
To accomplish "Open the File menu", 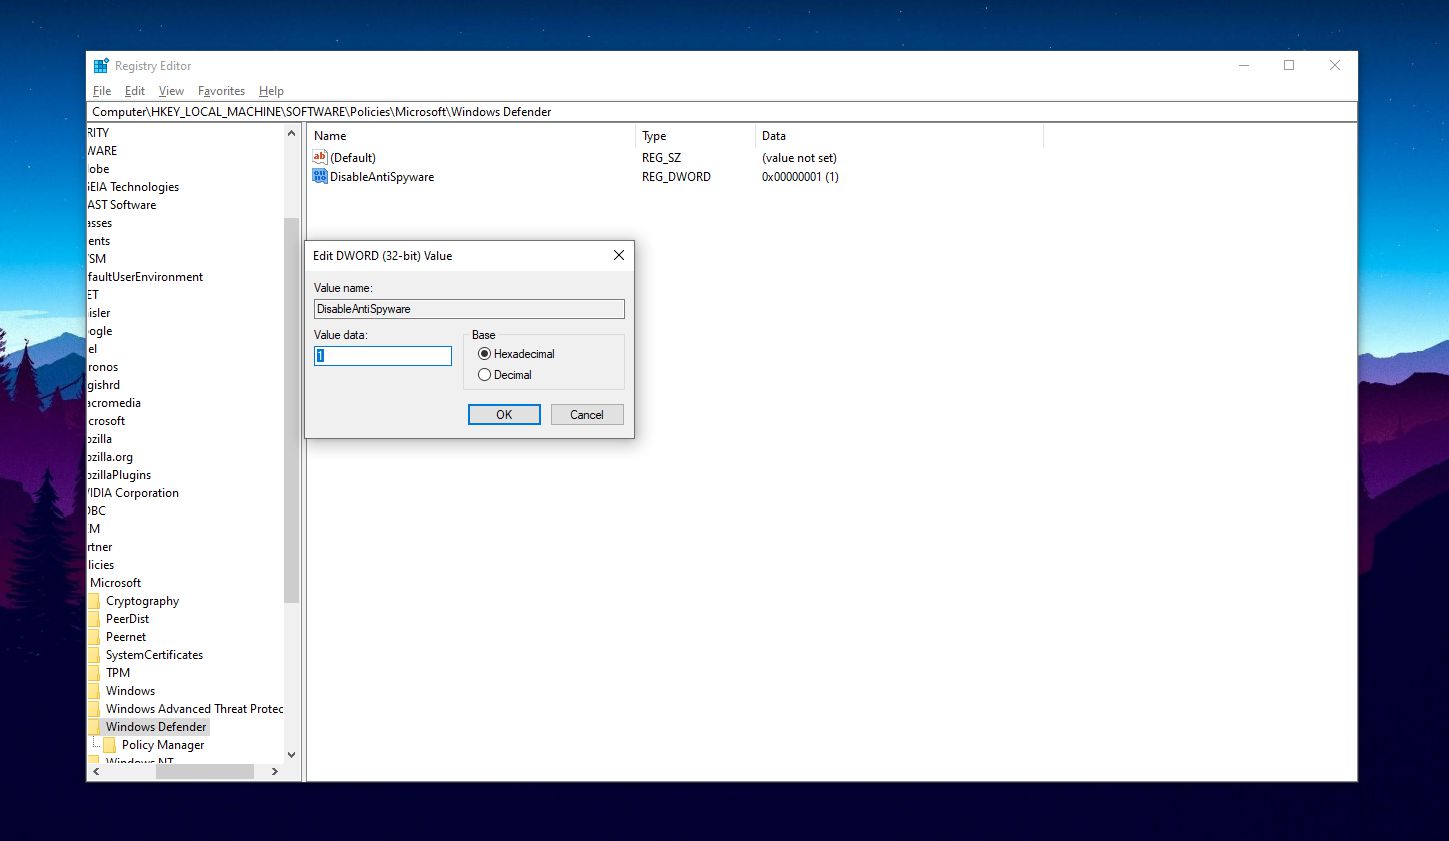I will (x=102, y=91).
